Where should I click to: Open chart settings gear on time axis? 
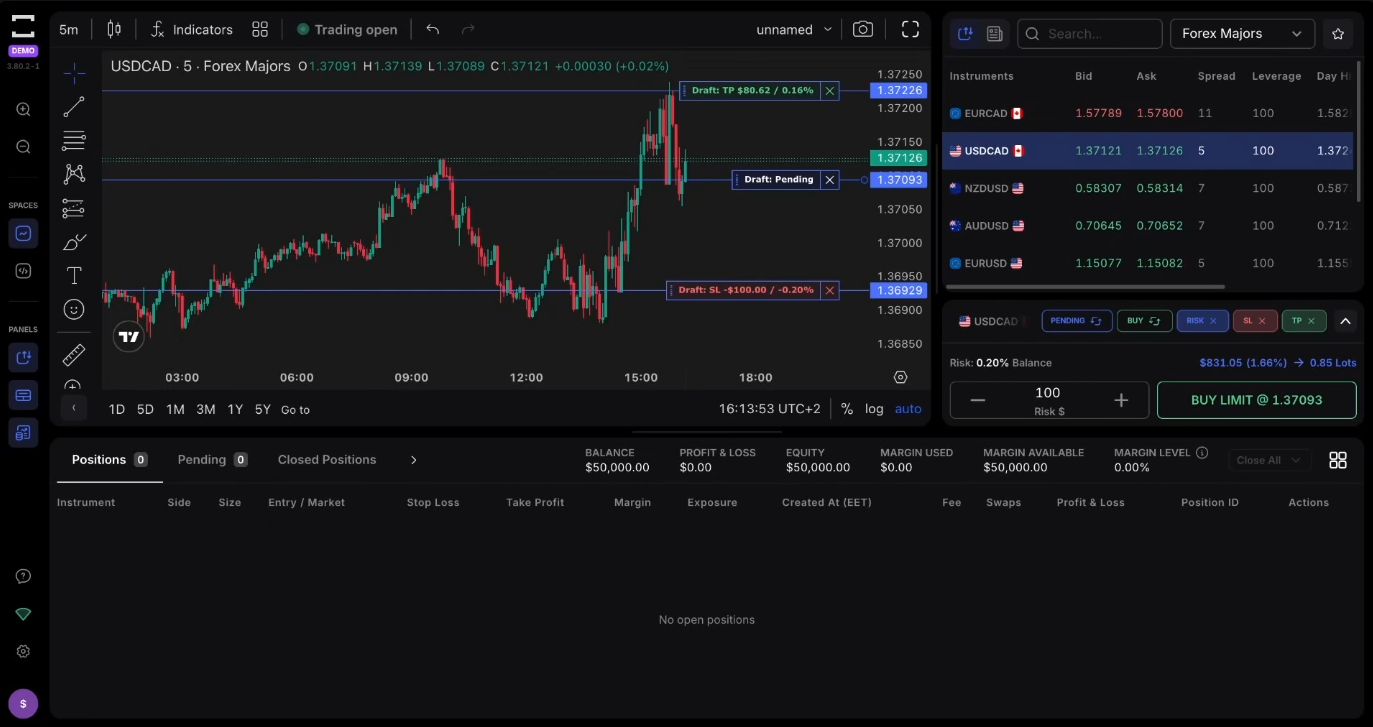(x=900, y=378)
